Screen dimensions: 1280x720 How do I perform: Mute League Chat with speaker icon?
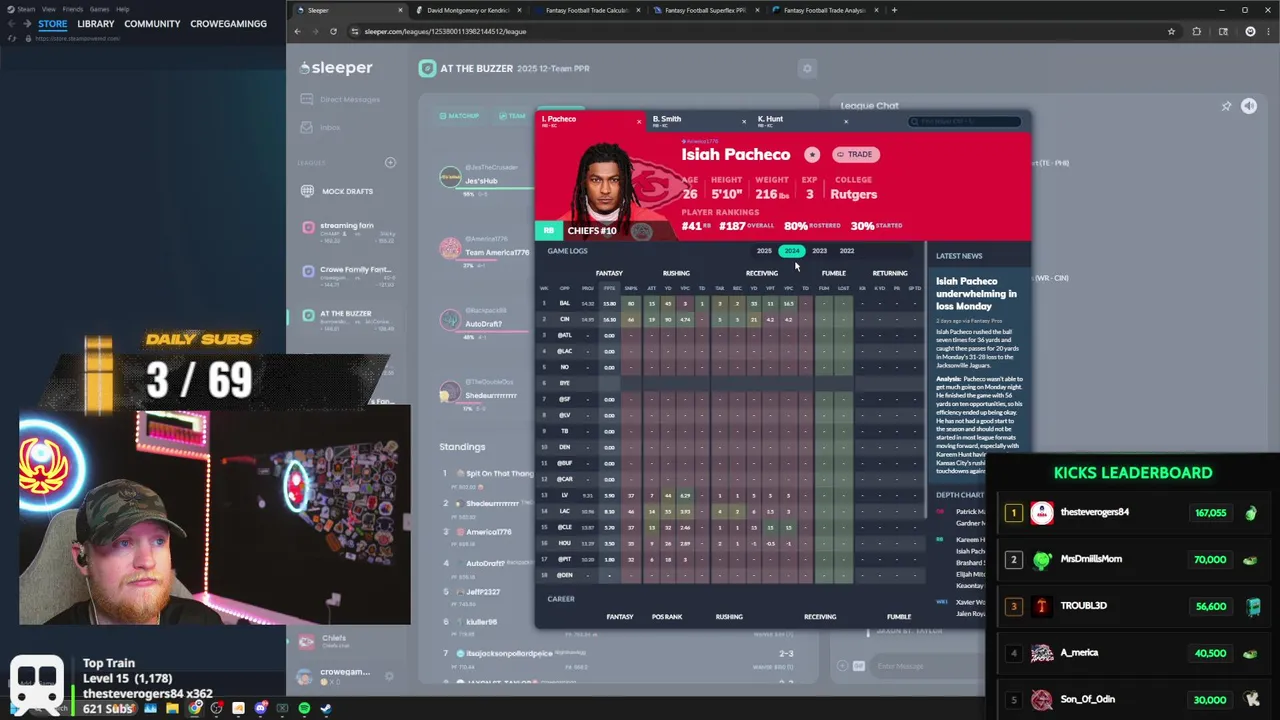click(x=1249, y=106)
